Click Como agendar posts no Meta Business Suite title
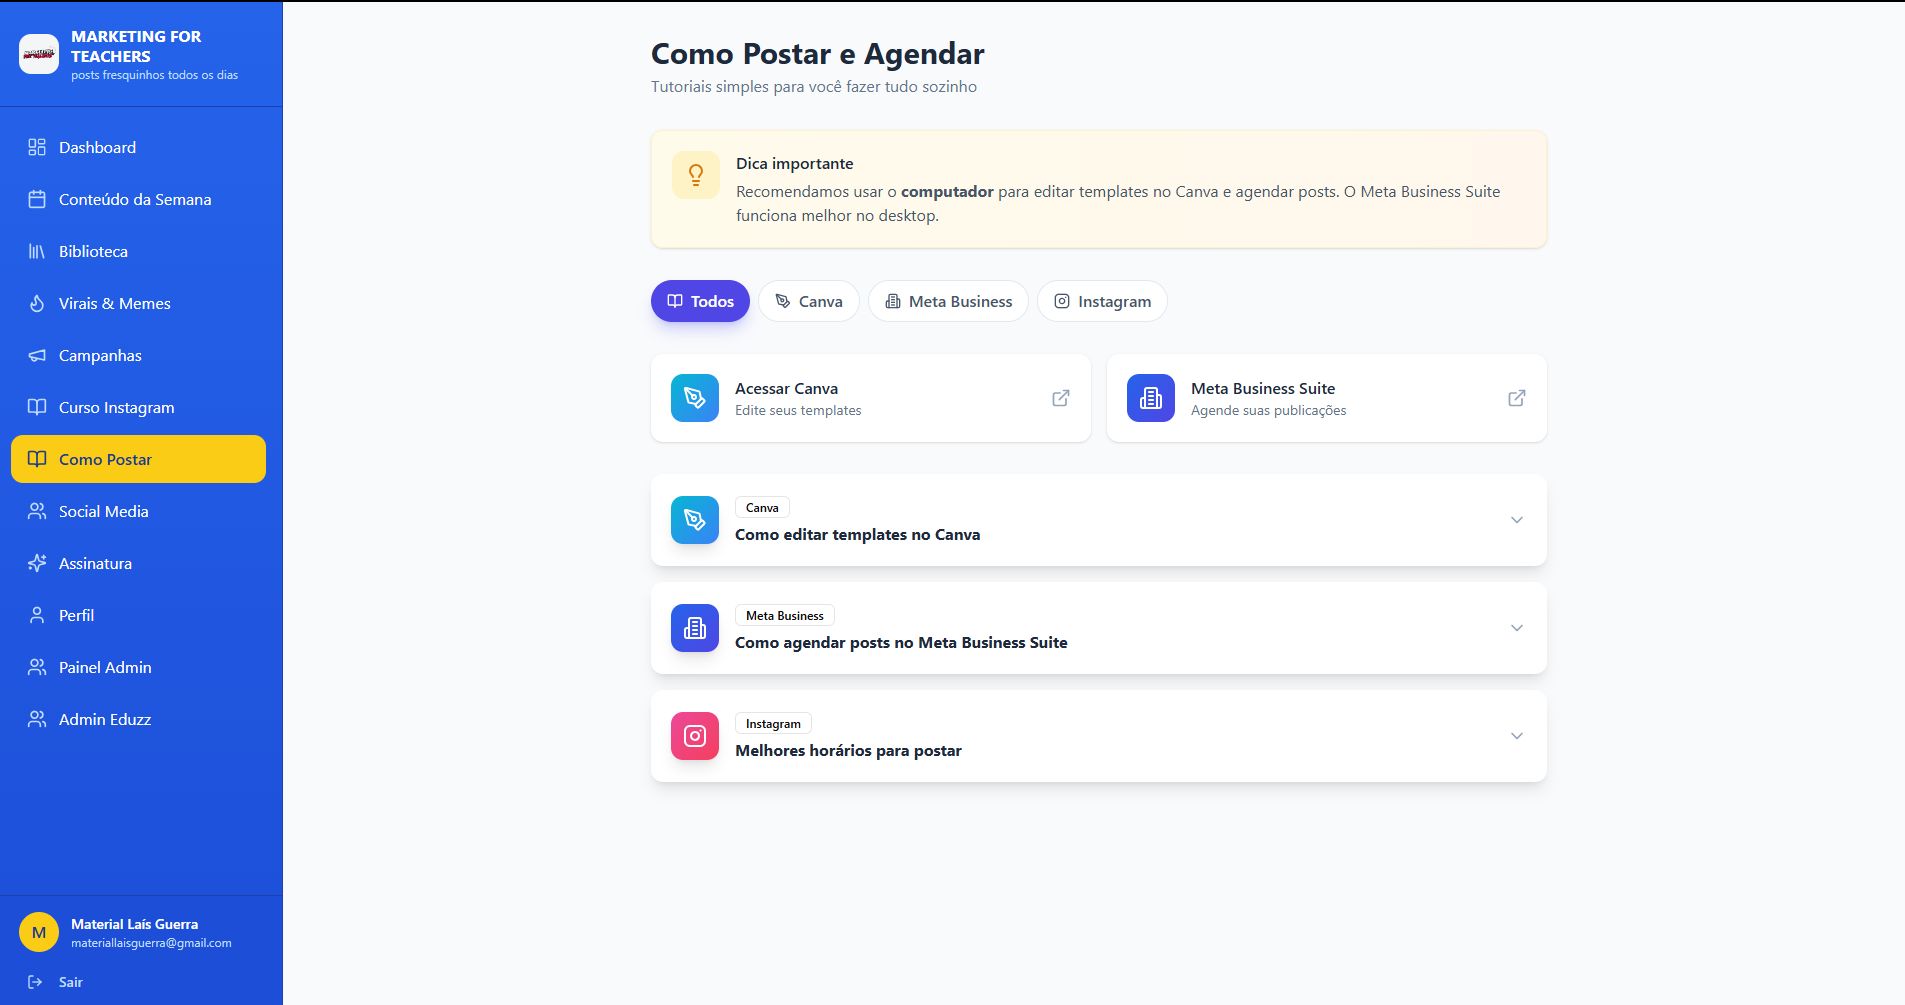1905x1005 pixels. click(901, 643)
